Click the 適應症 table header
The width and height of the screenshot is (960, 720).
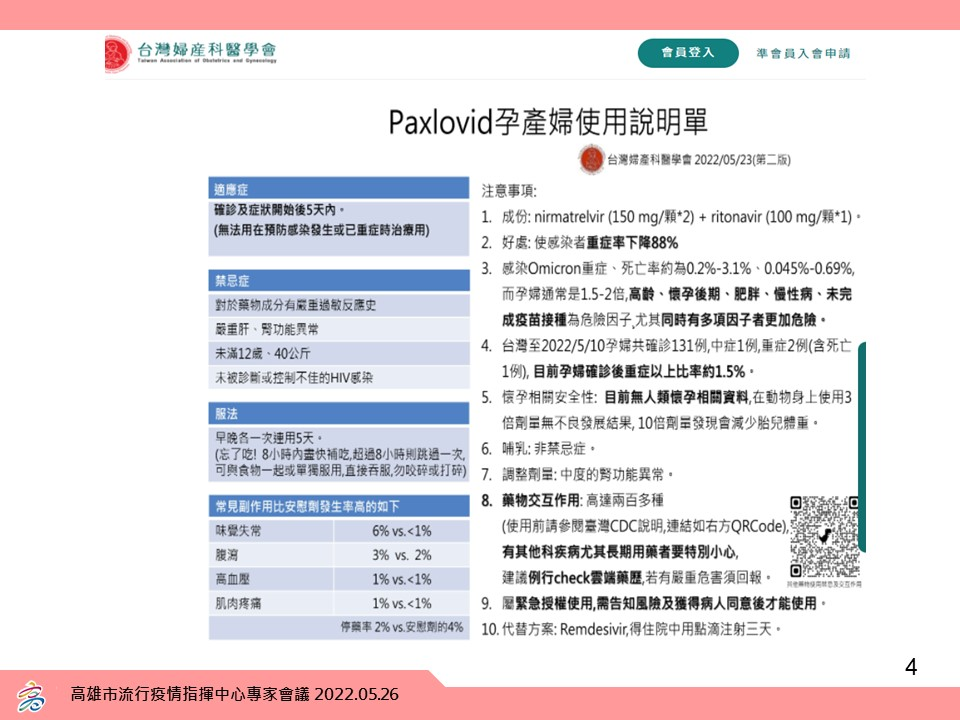[339, 188]
